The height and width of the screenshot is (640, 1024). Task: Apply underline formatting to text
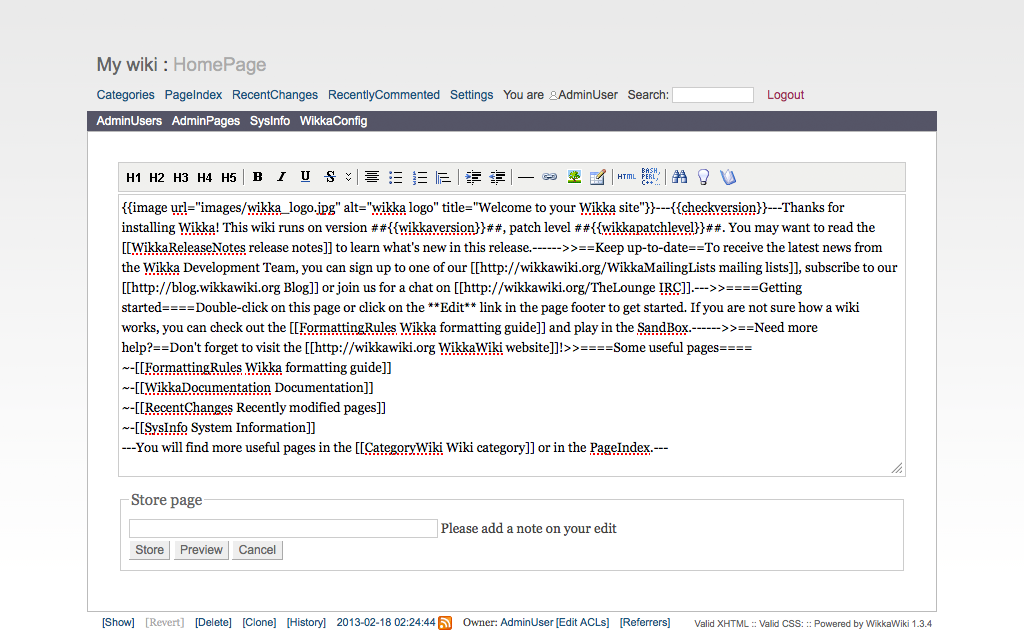coord(305,177)
